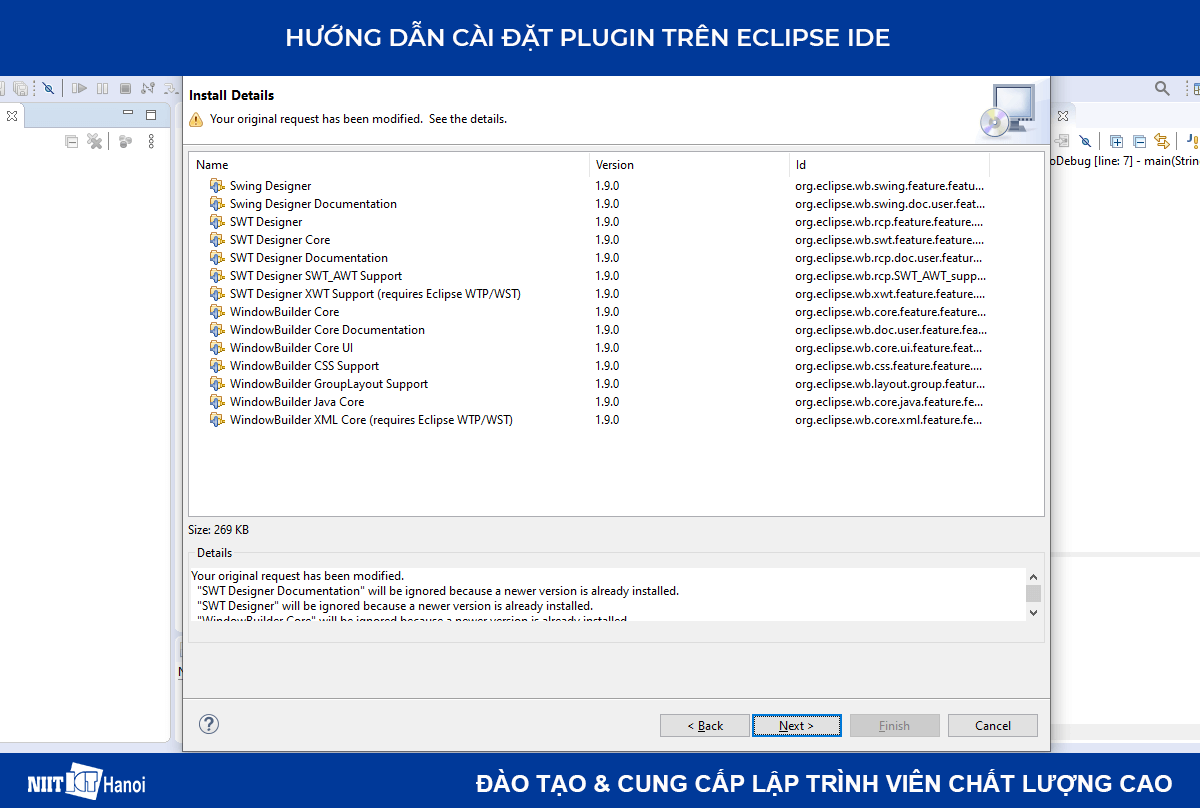The height and width of the screenshot is (808, 1200).
Task: Open Search with the magnifier icon
Action: coord(1162,88)
